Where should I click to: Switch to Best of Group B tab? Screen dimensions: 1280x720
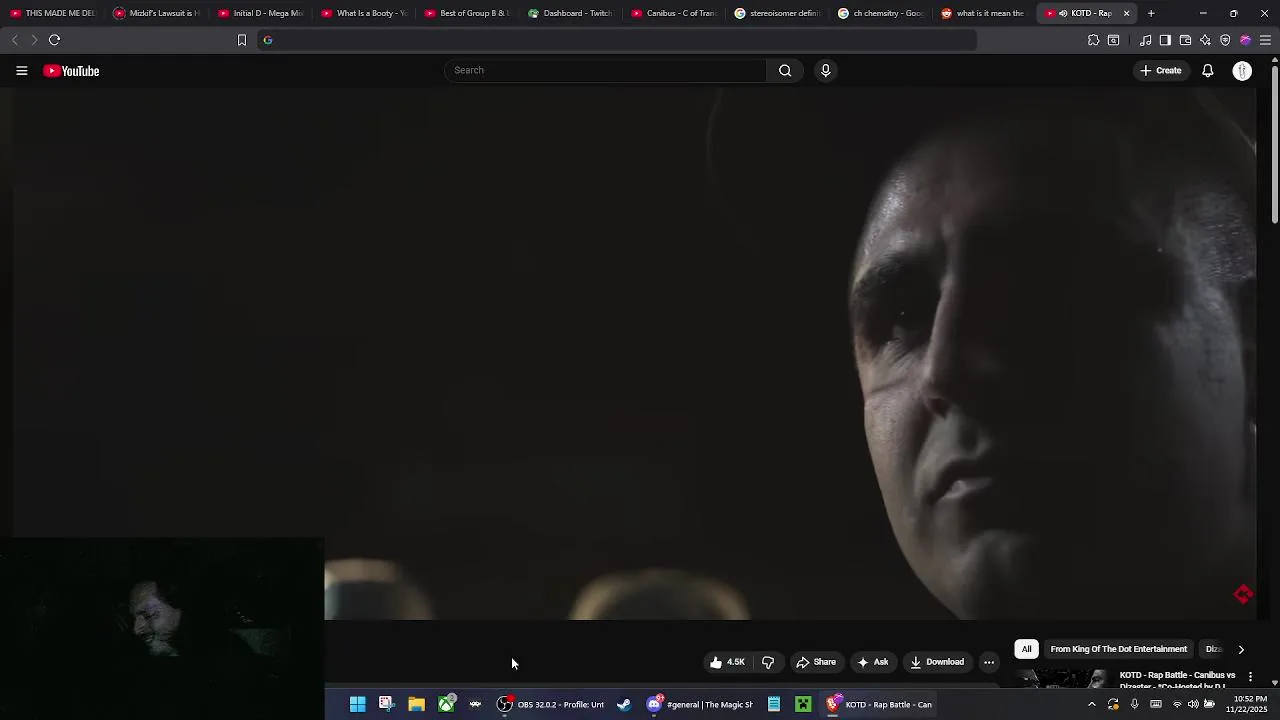468,13
